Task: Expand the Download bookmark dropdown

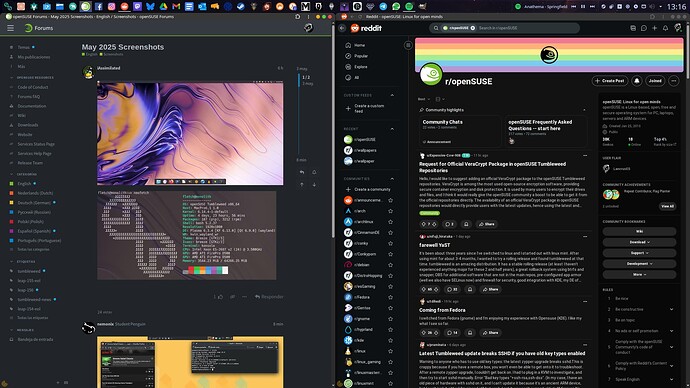Action: coord(639,242)
